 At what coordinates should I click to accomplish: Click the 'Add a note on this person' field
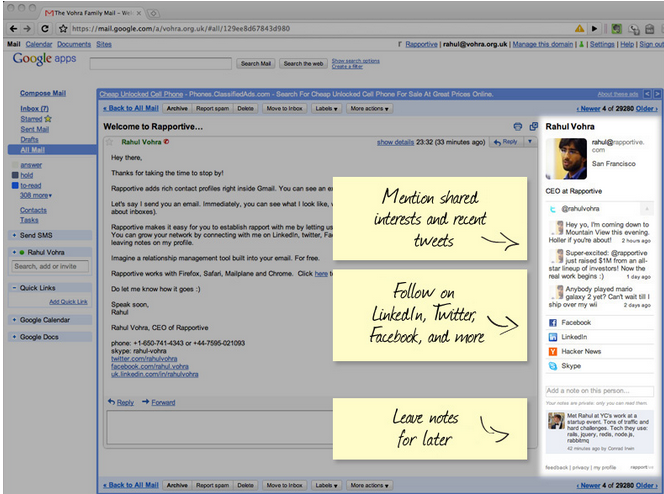(x=600, y=390)
